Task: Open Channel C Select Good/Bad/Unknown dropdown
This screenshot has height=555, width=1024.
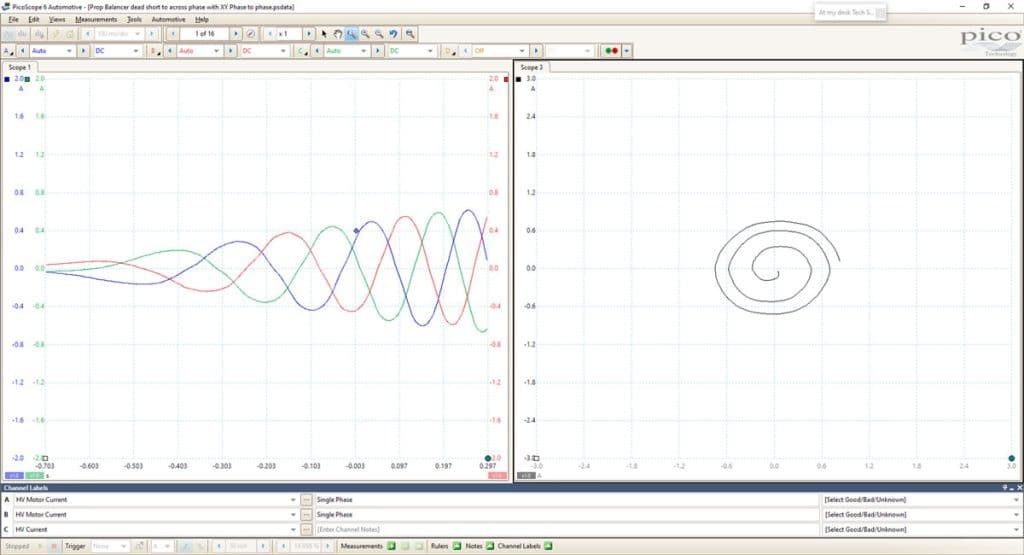Action: click(921, 530)
